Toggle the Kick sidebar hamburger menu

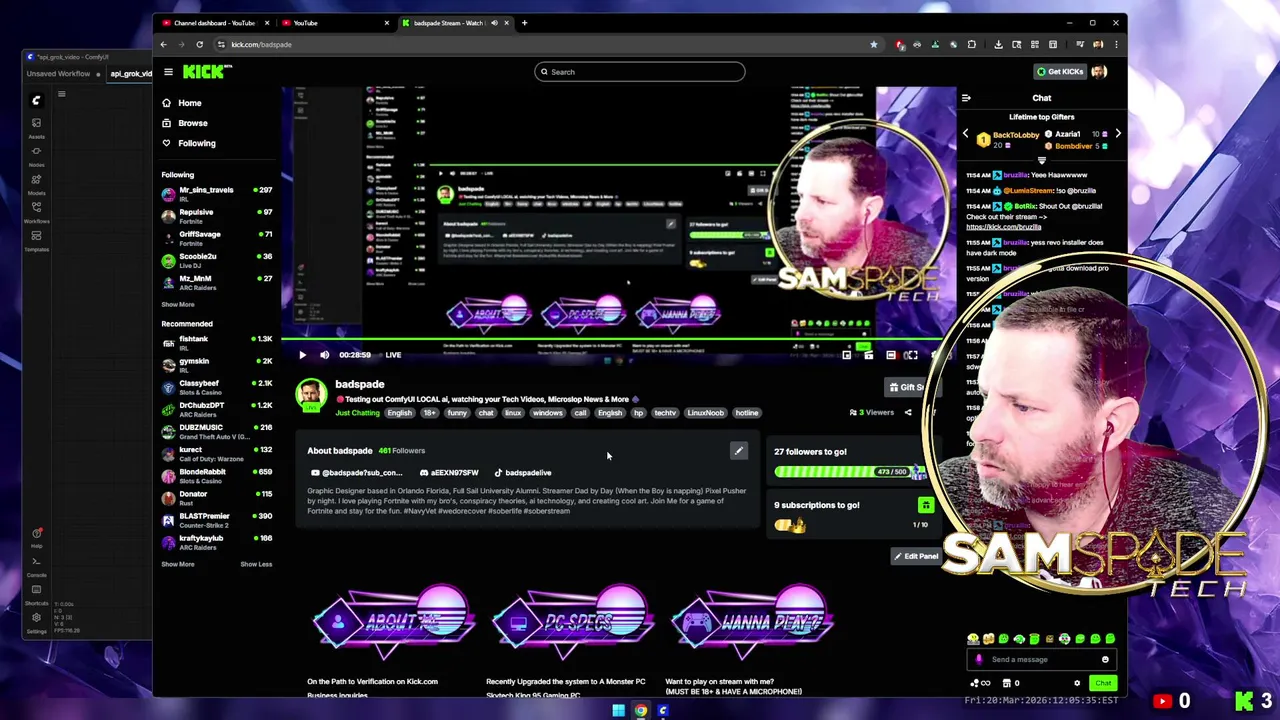[168, 72]
